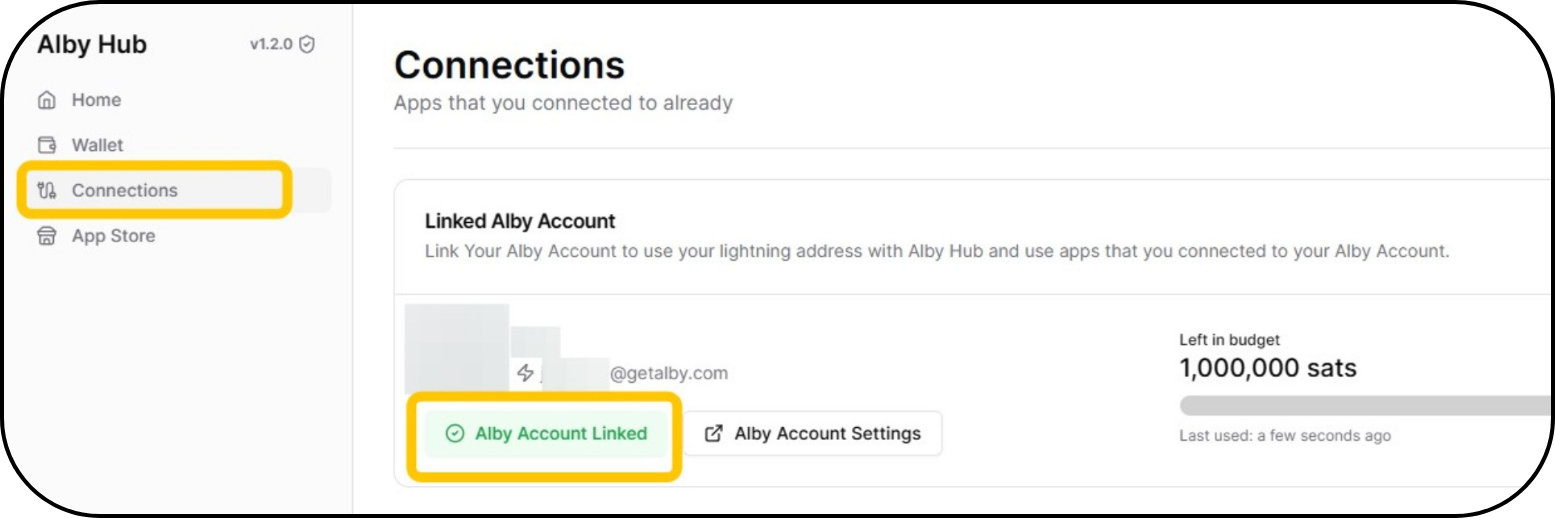Click the @getalby.com lightning address
This screenshot has height=518, width=1555.
(668, 374)
